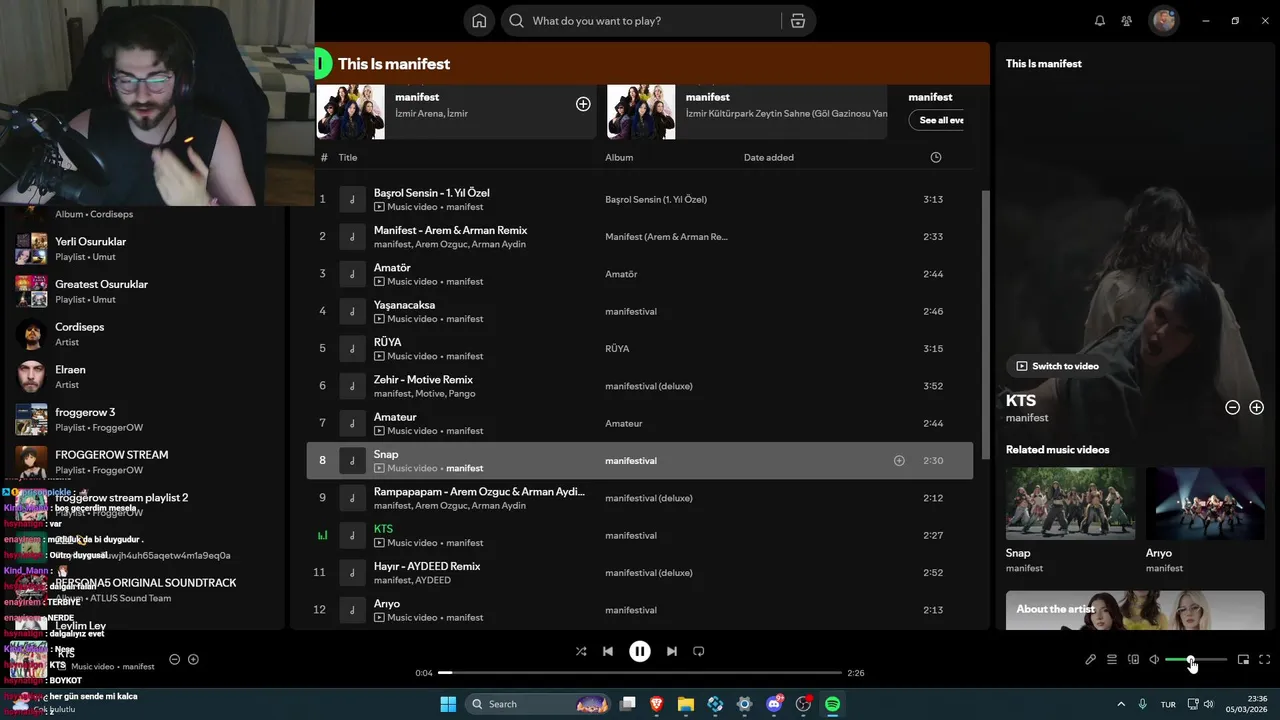
Task: Open Elraen artist in sidebar
Action: [145, 376]
